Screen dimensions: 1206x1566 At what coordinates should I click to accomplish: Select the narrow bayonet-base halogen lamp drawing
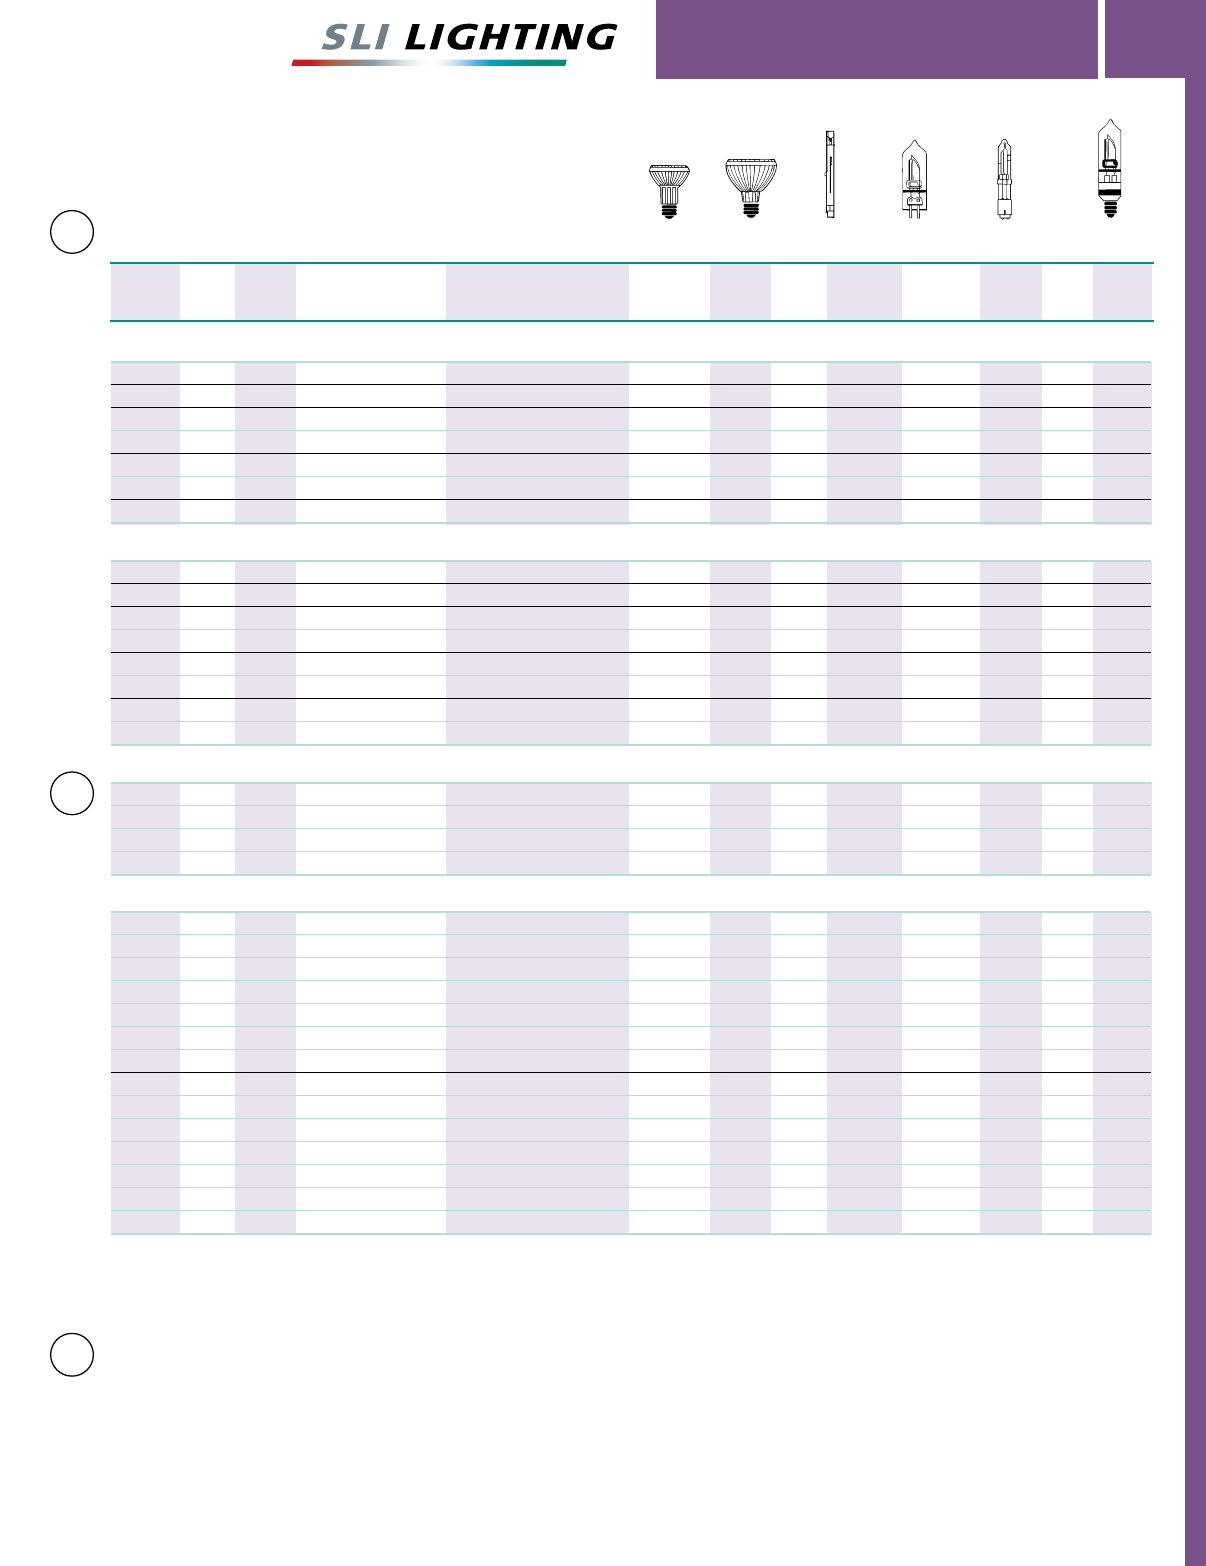pyautogui.click(x=1003, y=179)
